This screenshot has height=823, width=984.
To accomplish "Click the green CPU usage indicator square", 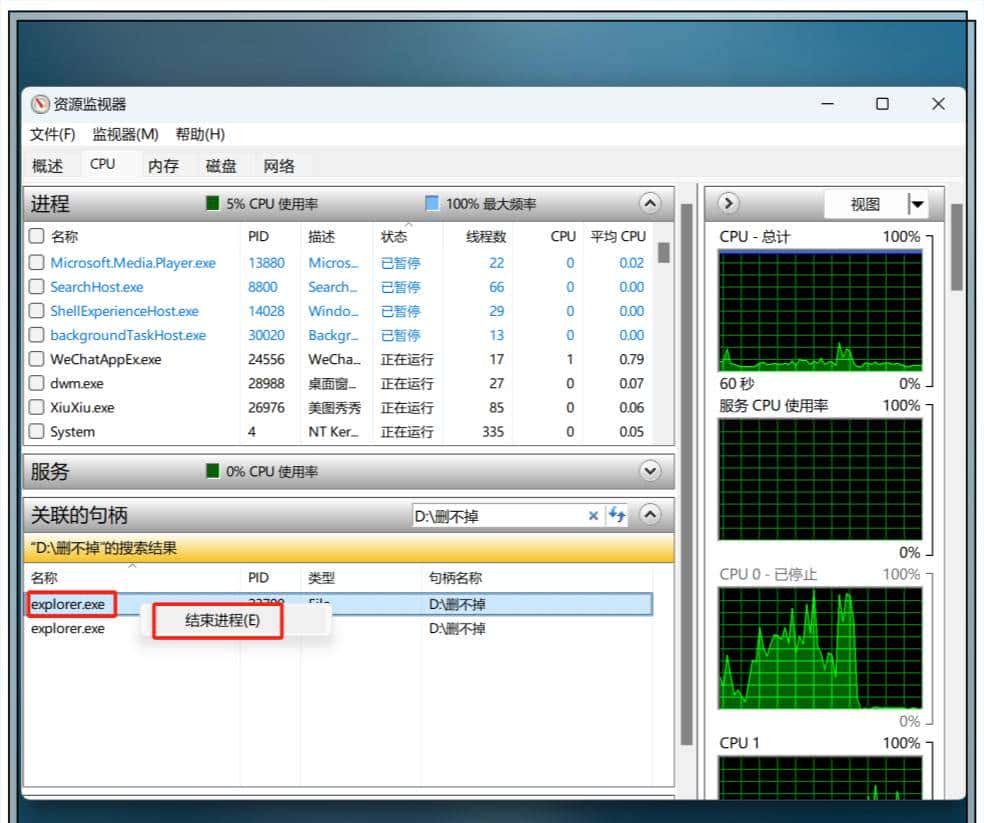I will coord(212,204).
